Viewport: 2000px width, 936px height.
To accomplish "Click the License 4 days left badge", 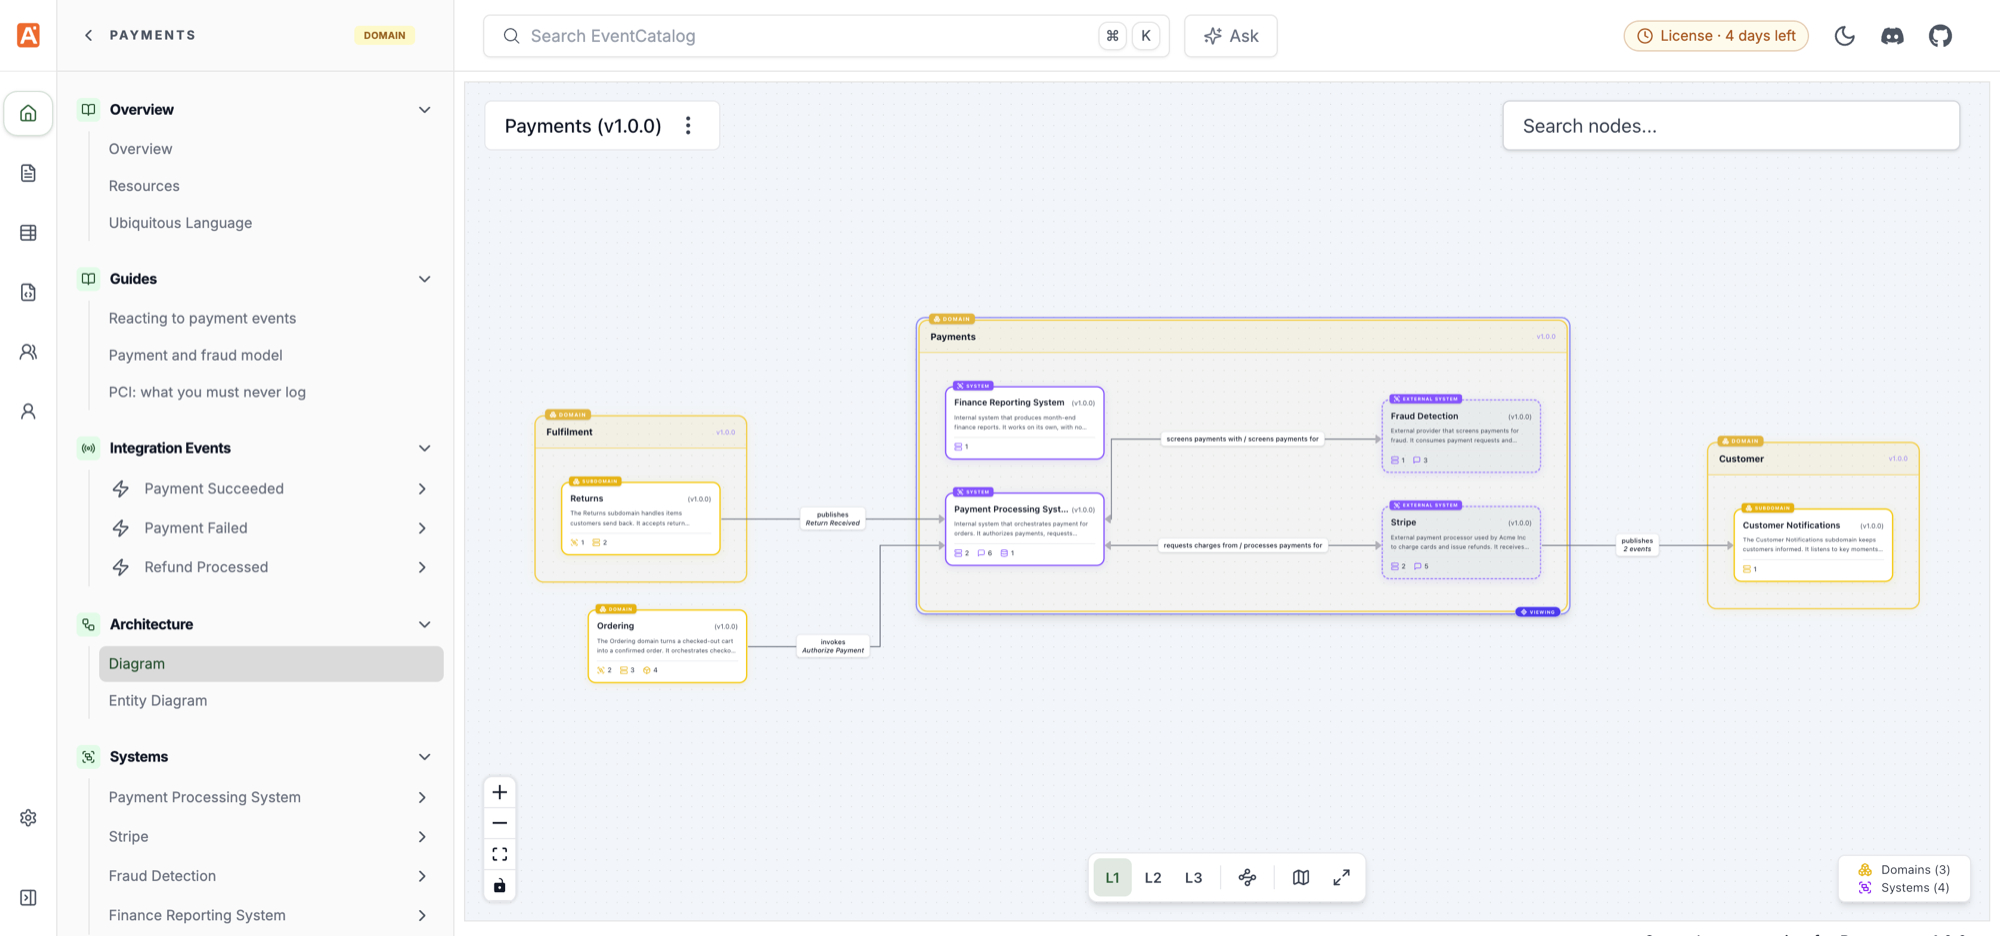I will click(1716, 36).
